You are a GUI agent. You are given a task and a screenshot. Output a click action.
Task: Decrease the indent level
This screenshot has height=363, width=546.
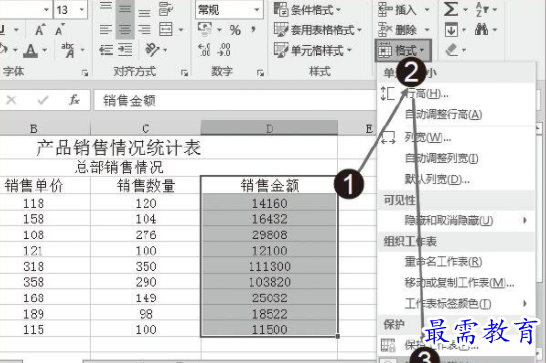[x=106, y=50]
